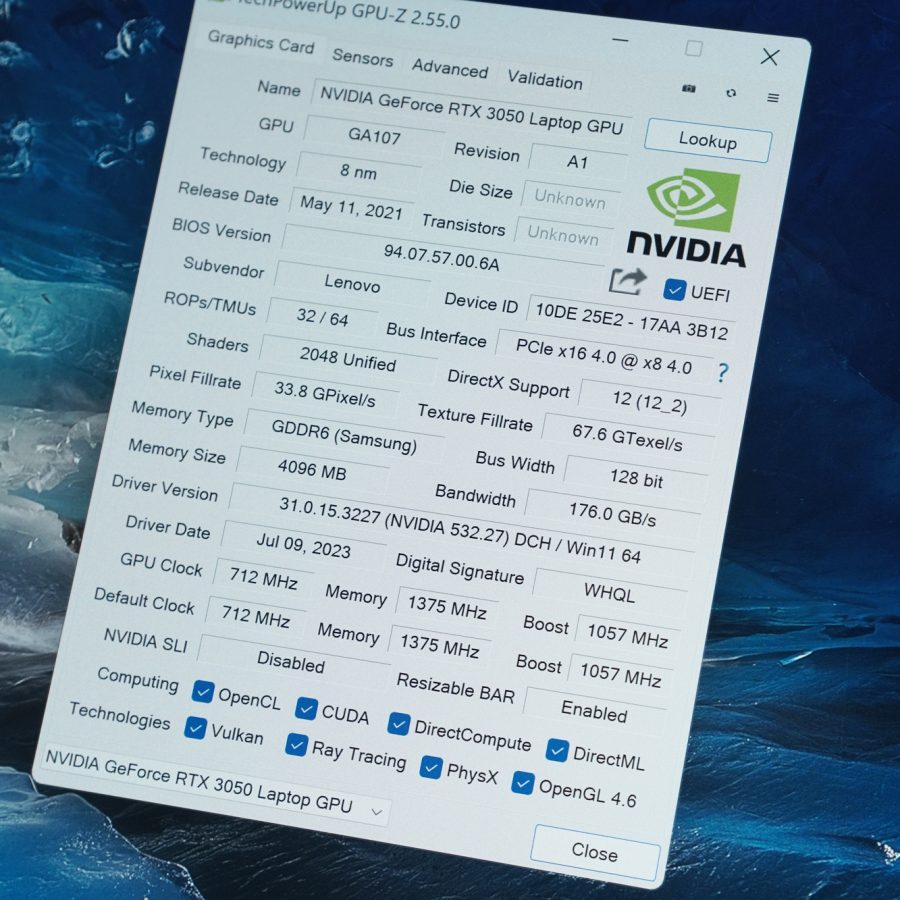Click the Driver Date value Jul 09, 2023
The height and width of the screenshot is (900, 900).
303,545
